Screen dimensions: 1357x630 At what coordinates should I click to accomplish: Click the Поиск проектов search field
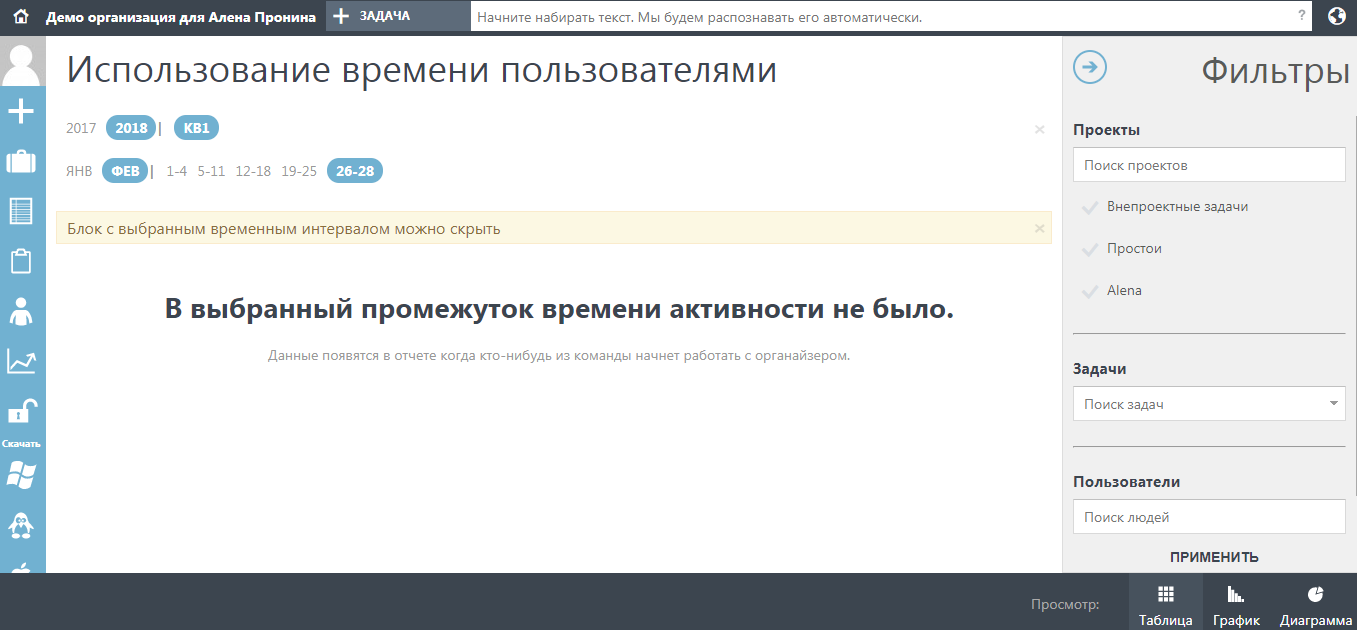(1209, 165)
